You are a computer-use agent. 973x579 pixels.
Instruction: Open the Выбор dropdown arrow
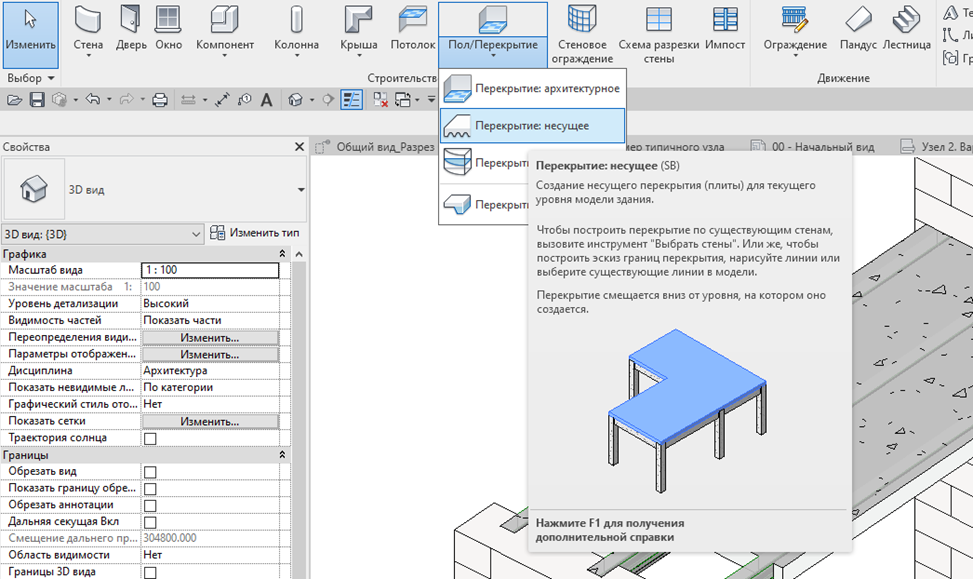pos(51,78)
